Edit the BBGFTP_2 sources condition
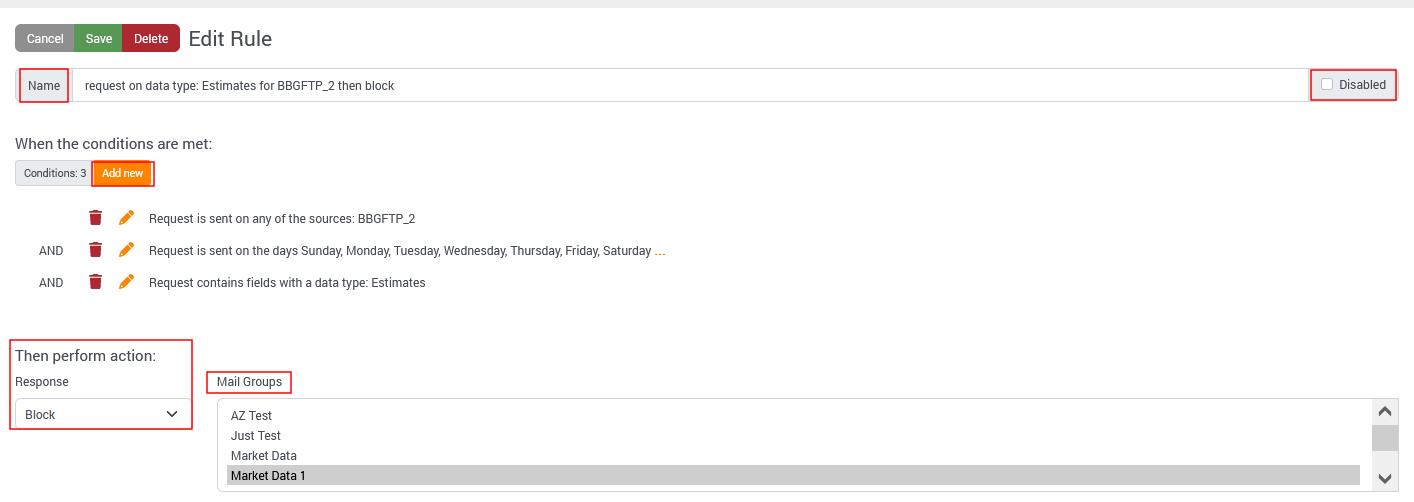This screenshot has height=502, width=1414. click(126, 218)
